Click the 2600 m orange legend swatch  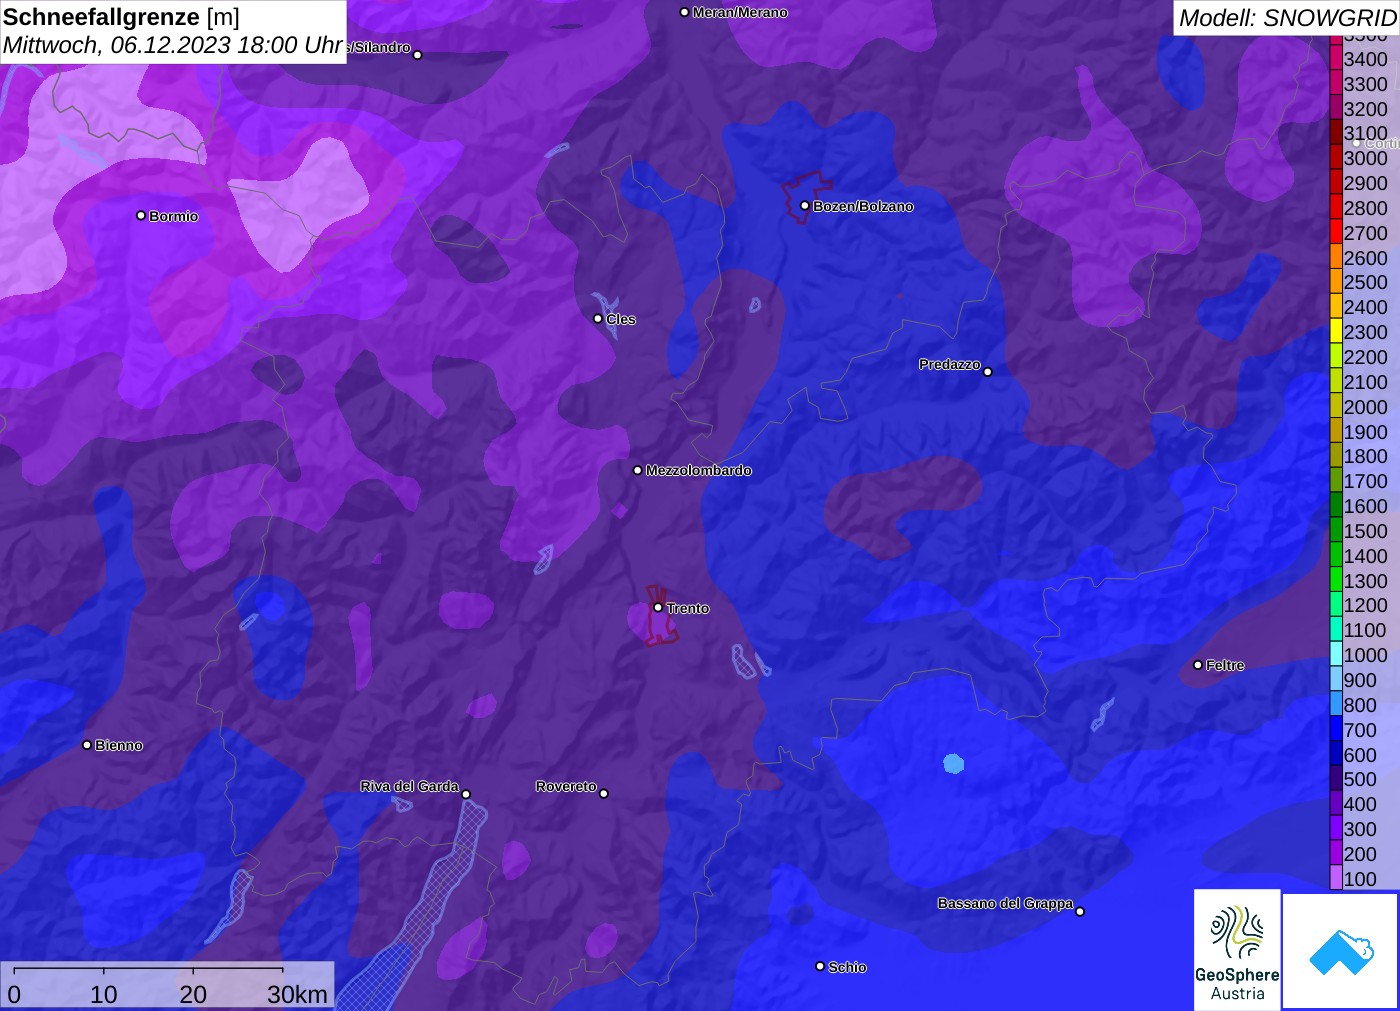point(1336,258)
